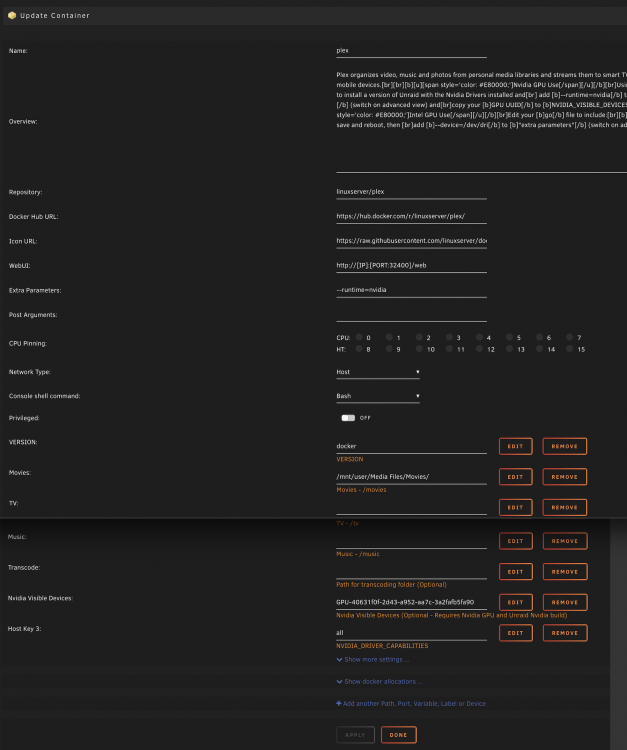Remove the Host Key 3 variable

coord(565,633)
